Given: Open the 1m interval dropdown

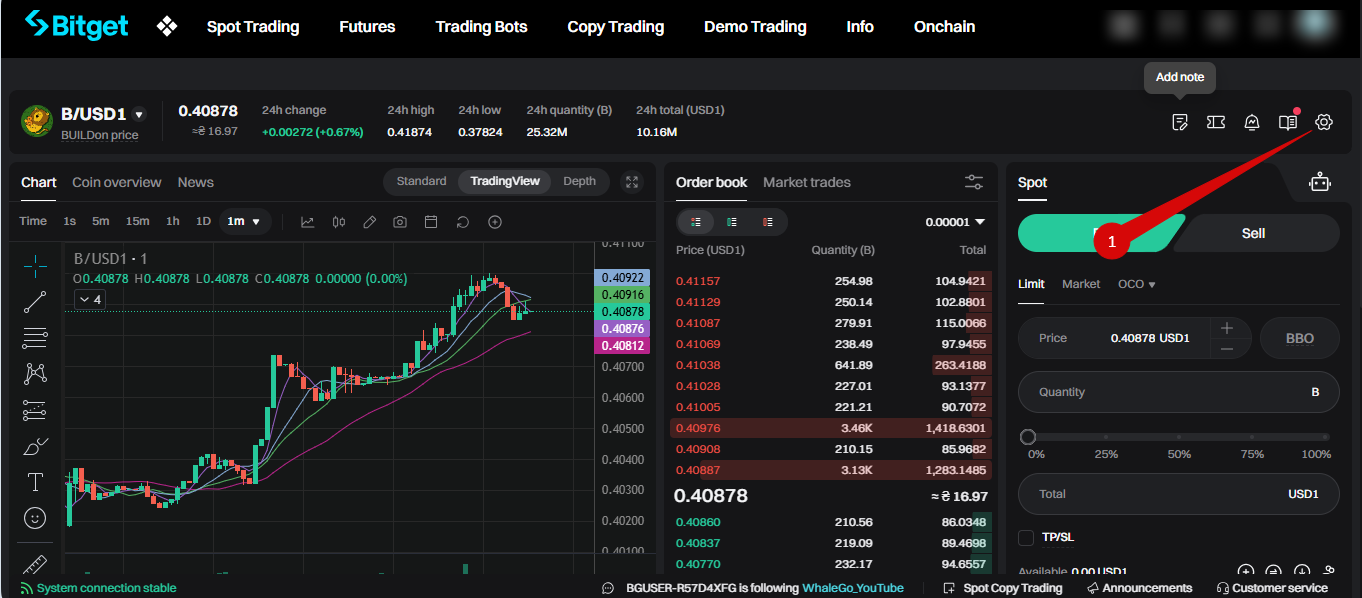Looking at the screenshot, I should point(245,221).
